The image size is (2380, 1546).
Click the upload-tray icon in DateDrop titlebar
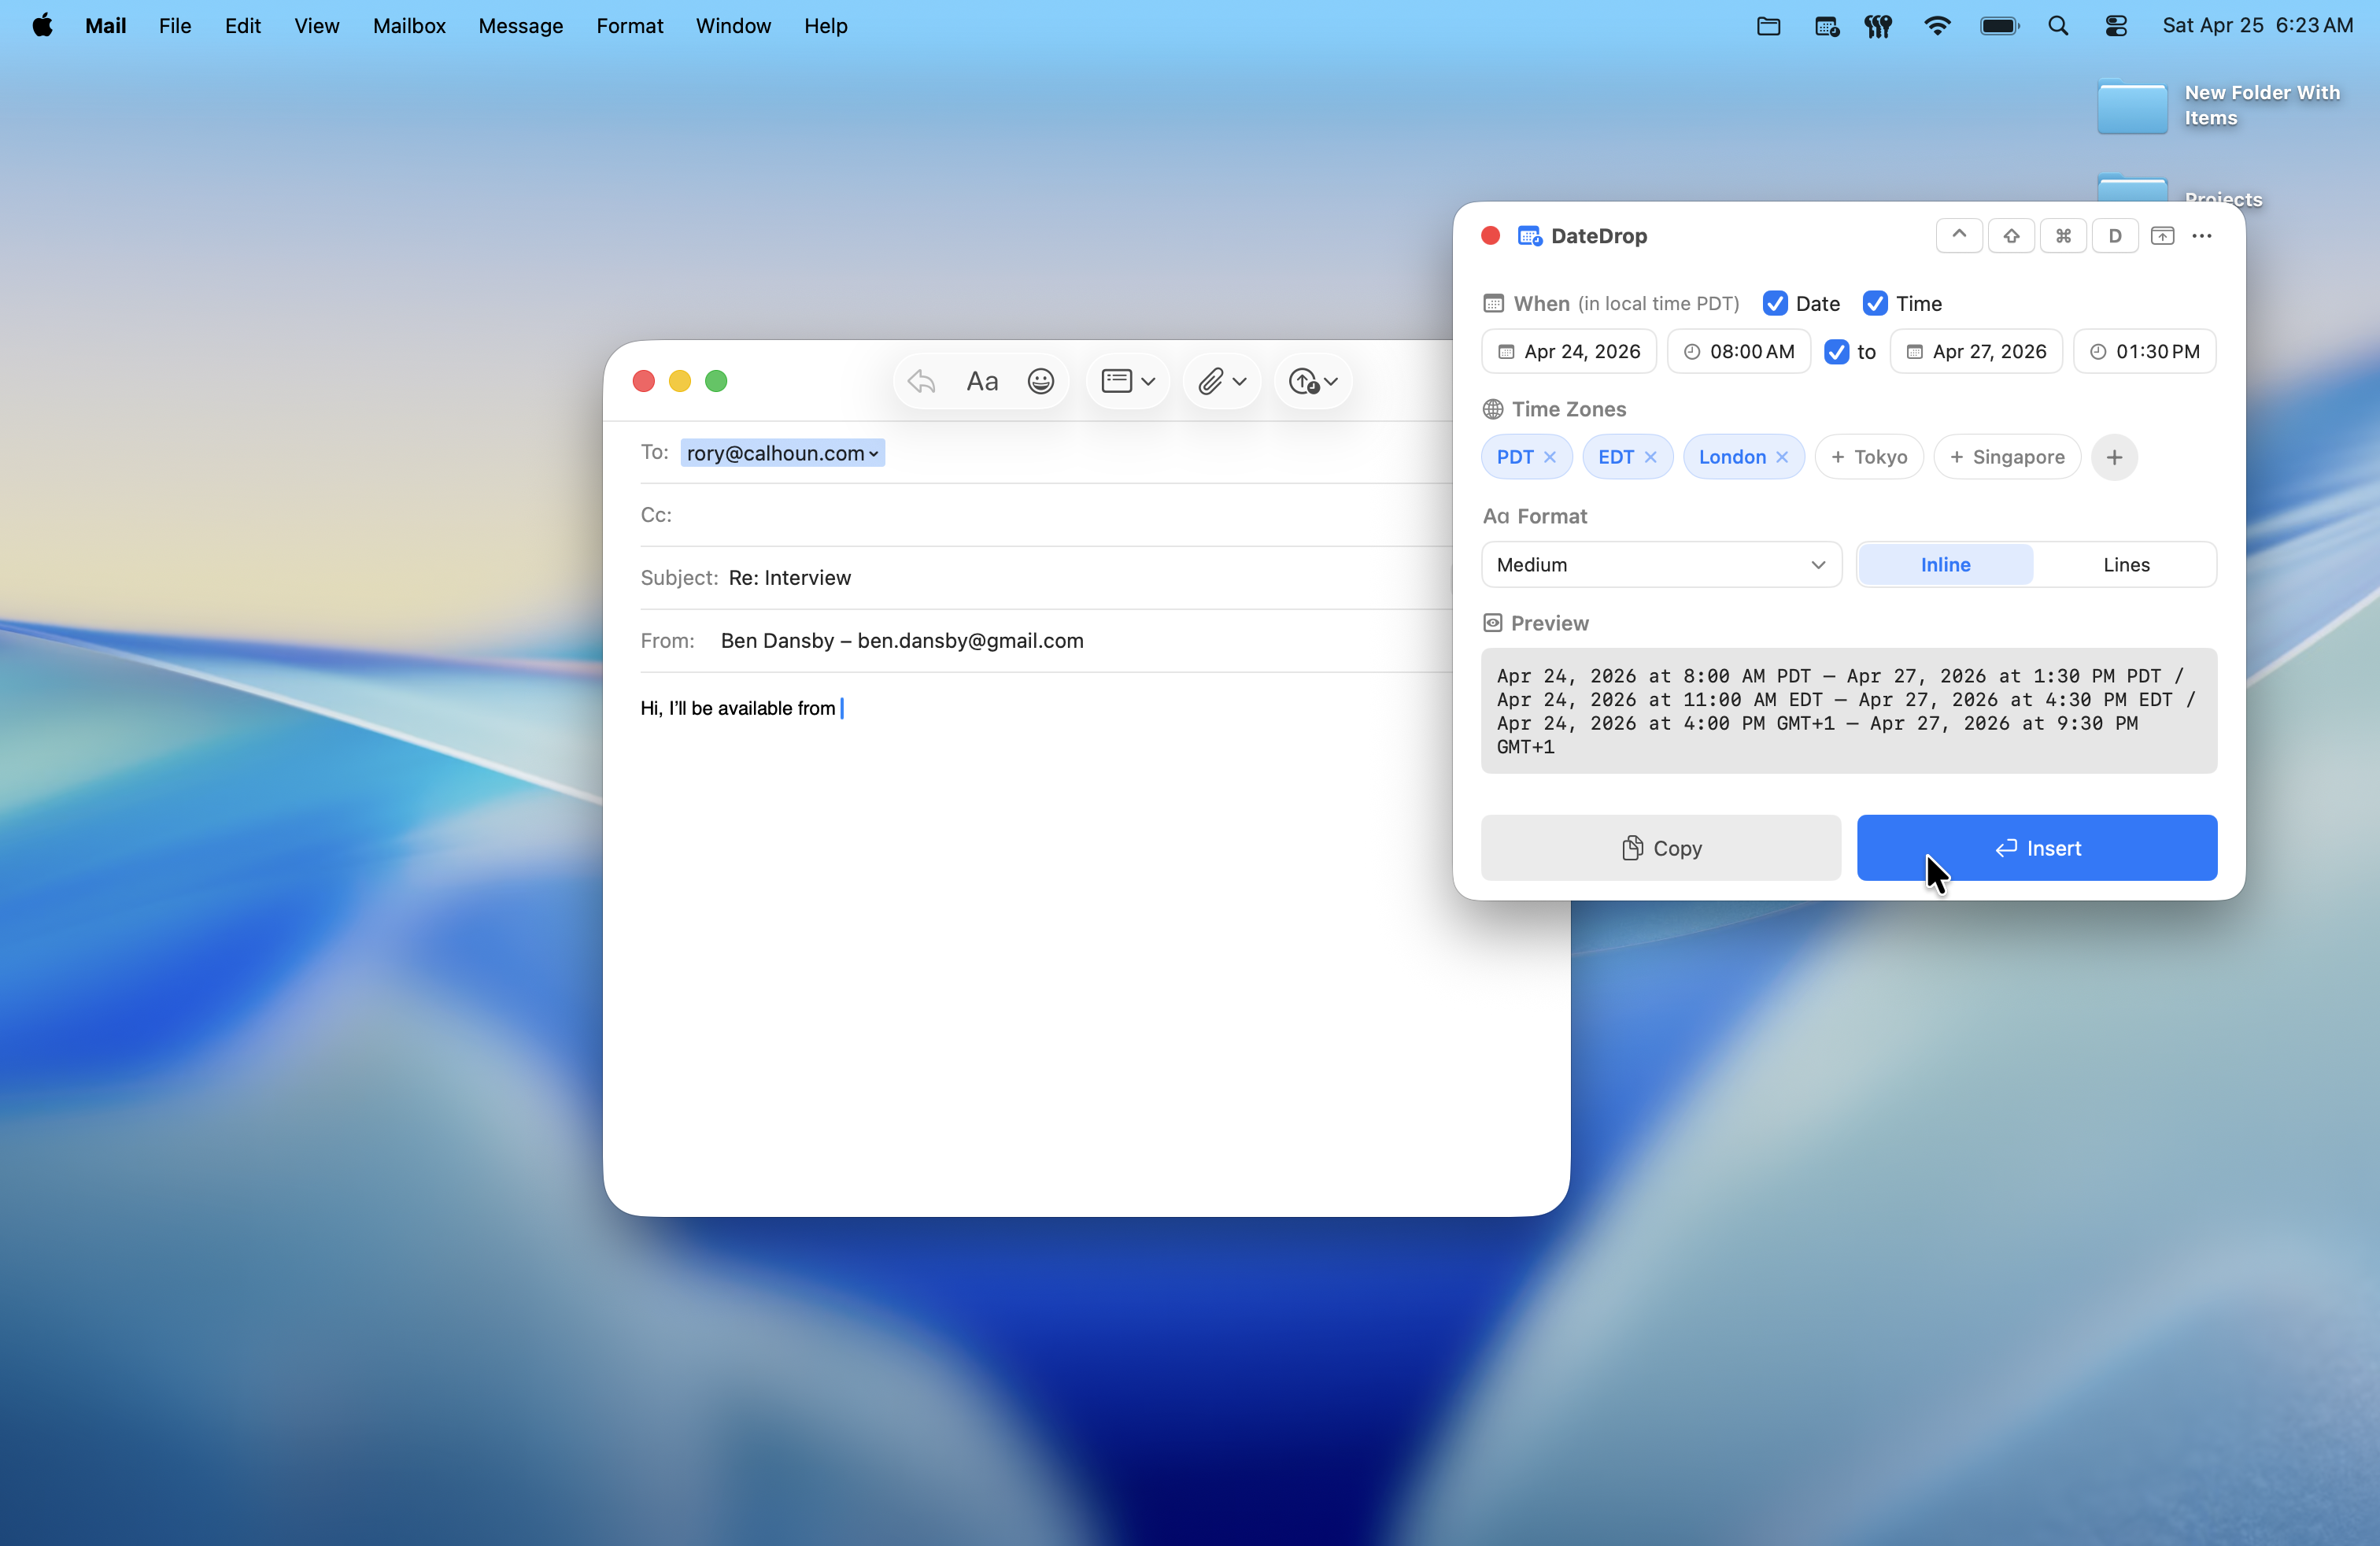tap(2162, 236)
